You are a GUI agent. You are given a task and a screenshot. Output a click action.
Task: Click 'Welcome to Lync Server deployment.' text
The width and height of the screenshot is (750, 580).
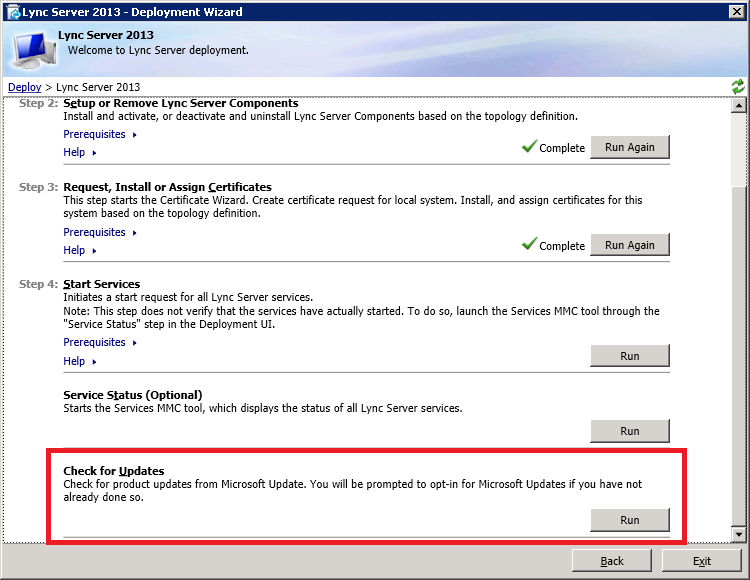point(158,50)
